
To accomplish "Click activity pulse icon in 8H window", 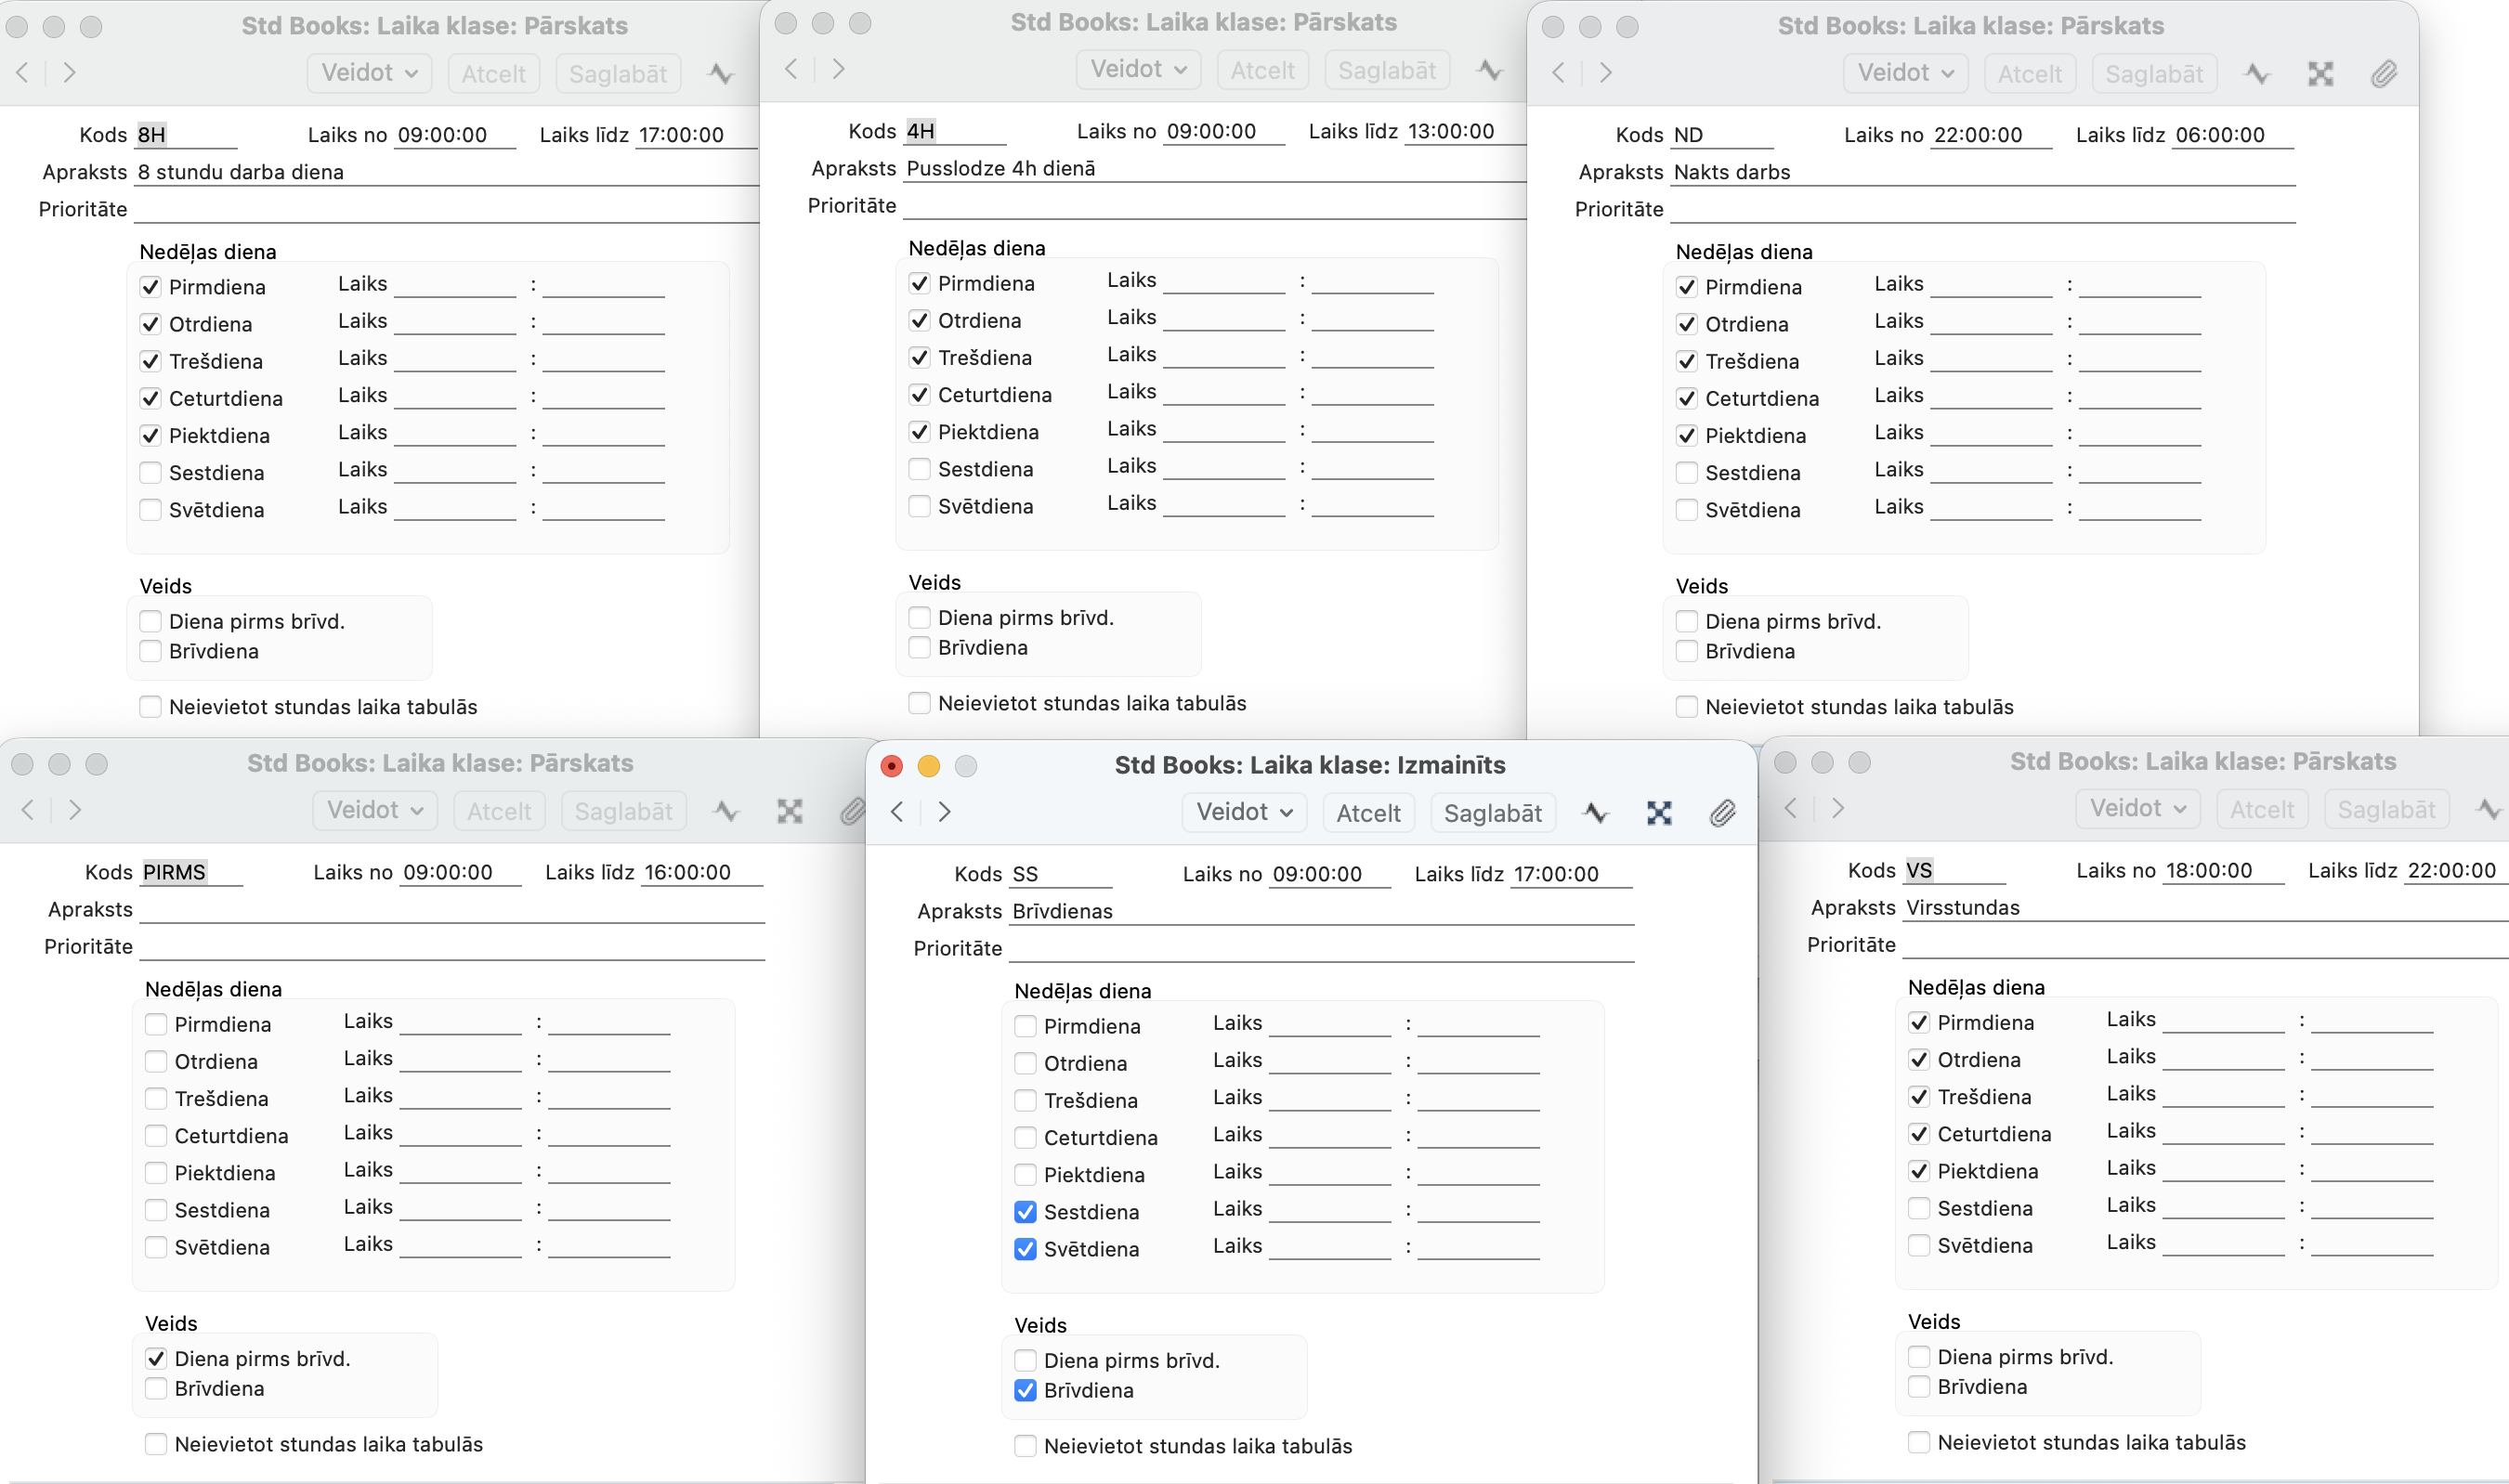I will pyautogui.click(x=721, y=74).
